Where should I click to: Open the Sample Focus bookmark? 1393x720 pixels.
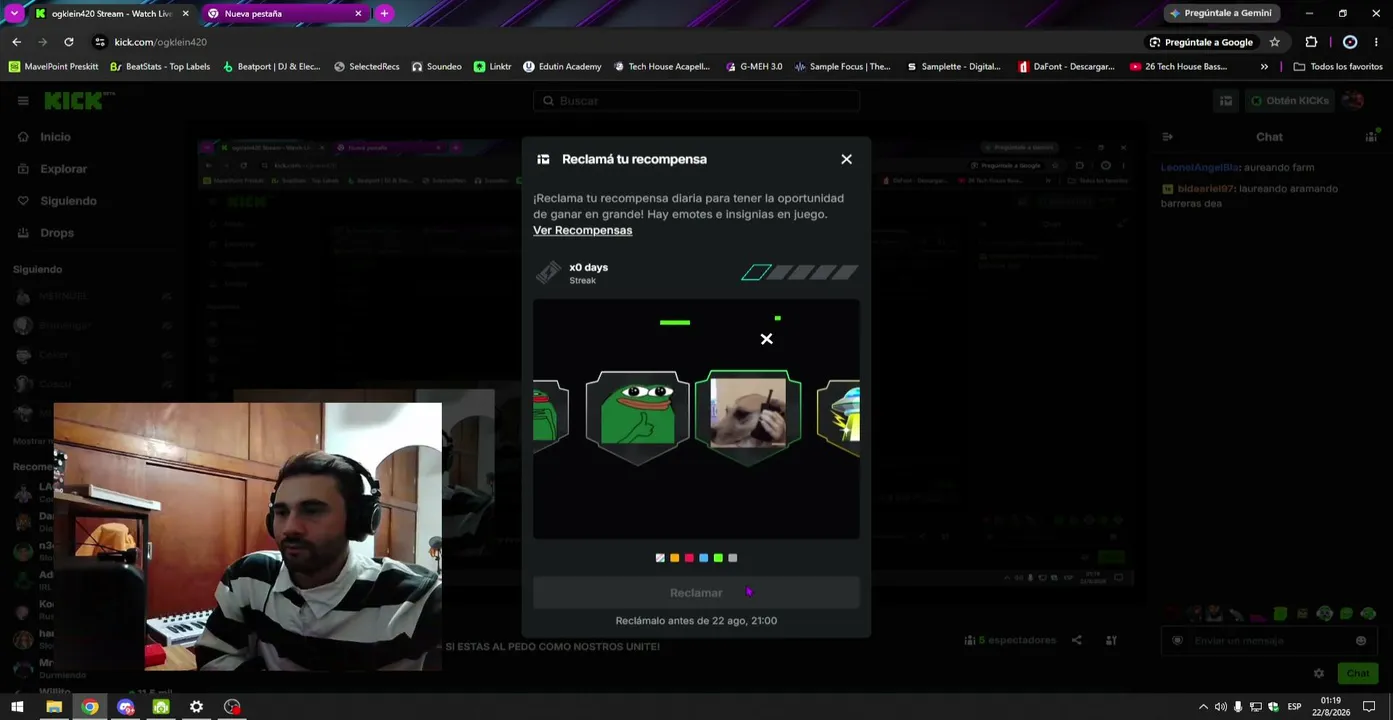click(842, 67)
